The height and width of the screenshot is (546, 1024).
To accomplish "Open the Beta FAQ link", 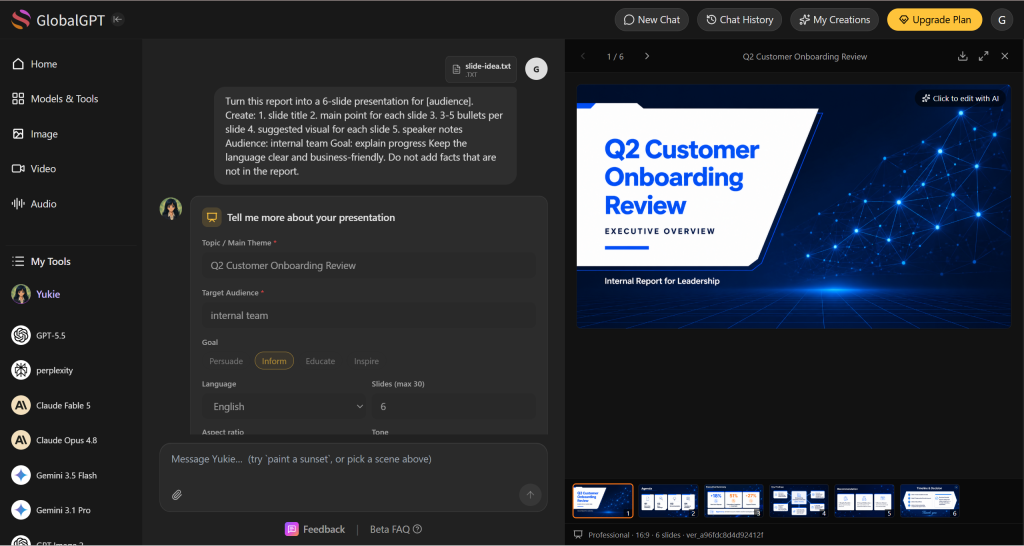I will point(396,529).
